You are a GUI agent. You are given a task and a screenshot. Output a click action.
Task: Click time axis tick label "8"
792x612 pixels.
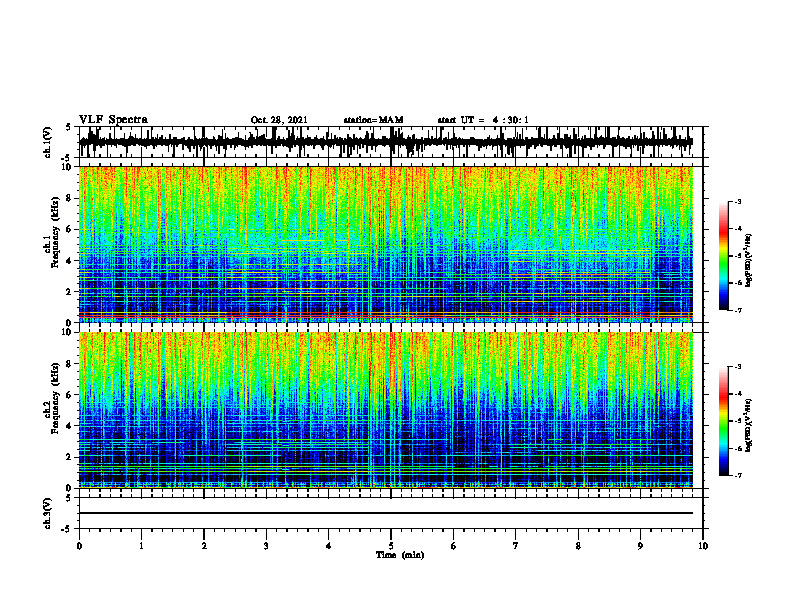pyautogui.click(x=578, y=546)
